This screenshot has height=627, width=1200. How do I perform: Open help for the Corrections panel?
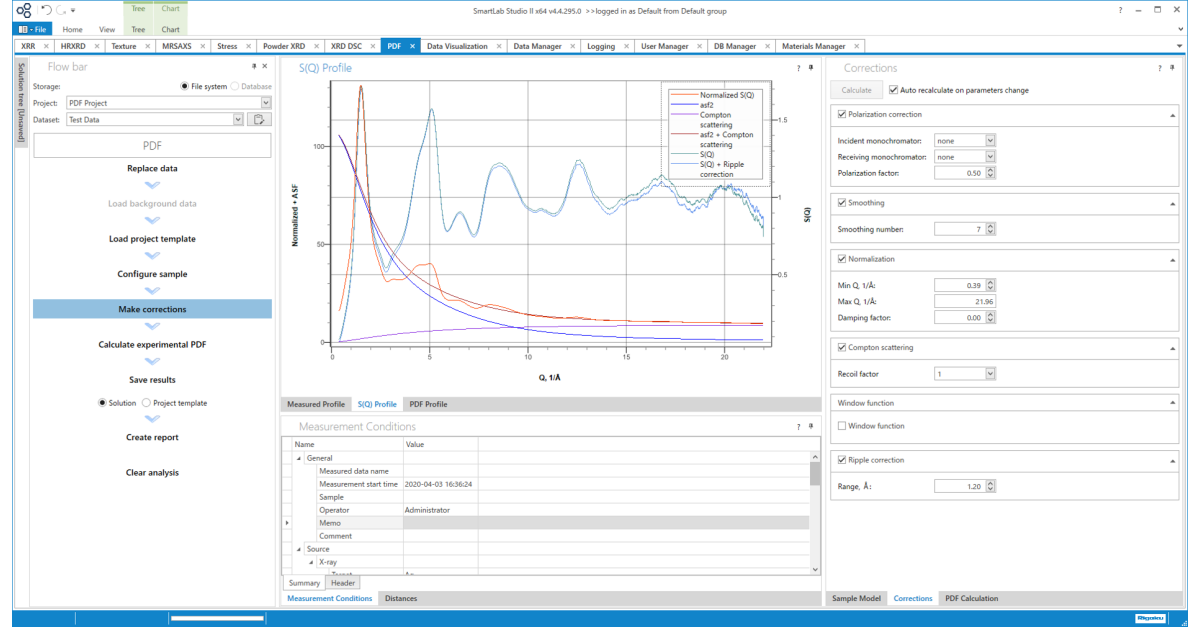pyautogui.click(x=1160, y=69)
